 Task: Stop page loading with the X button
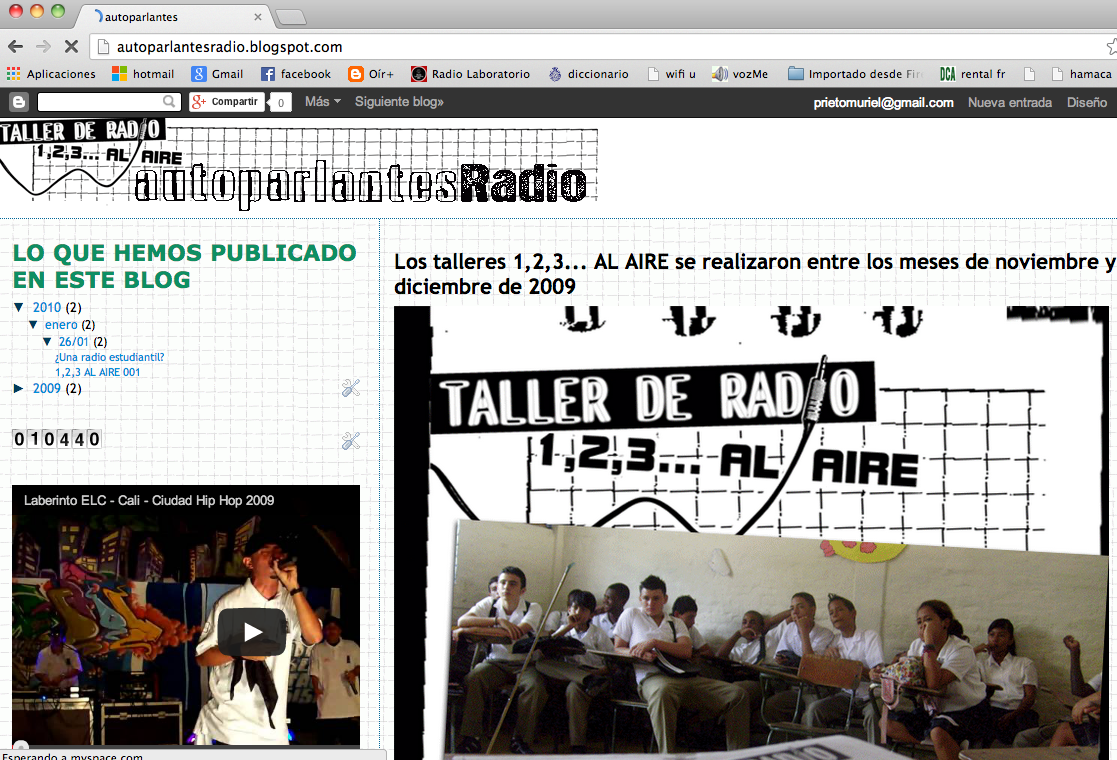pos(71,47)
